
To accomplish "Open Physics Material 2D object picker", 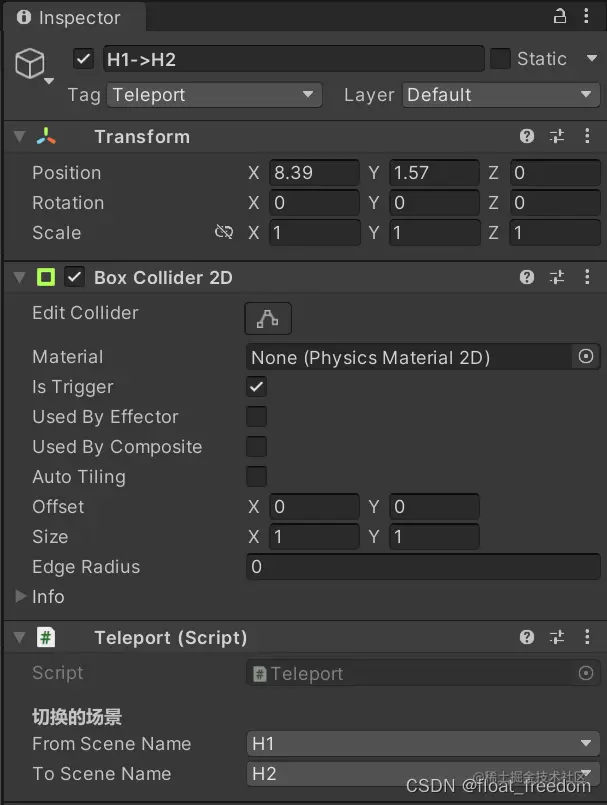I will [x=586, y=356].
